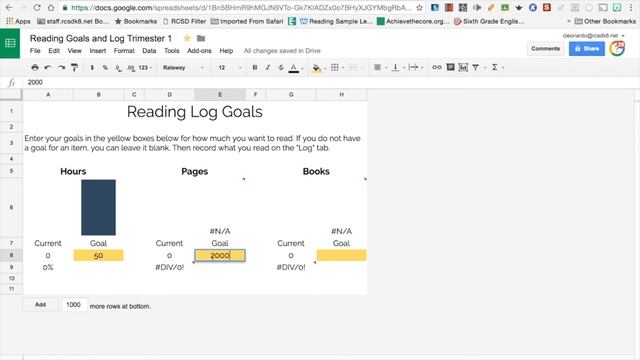Select row 8 header
This screenshot has height=360, width=640.
click(11, 256)
